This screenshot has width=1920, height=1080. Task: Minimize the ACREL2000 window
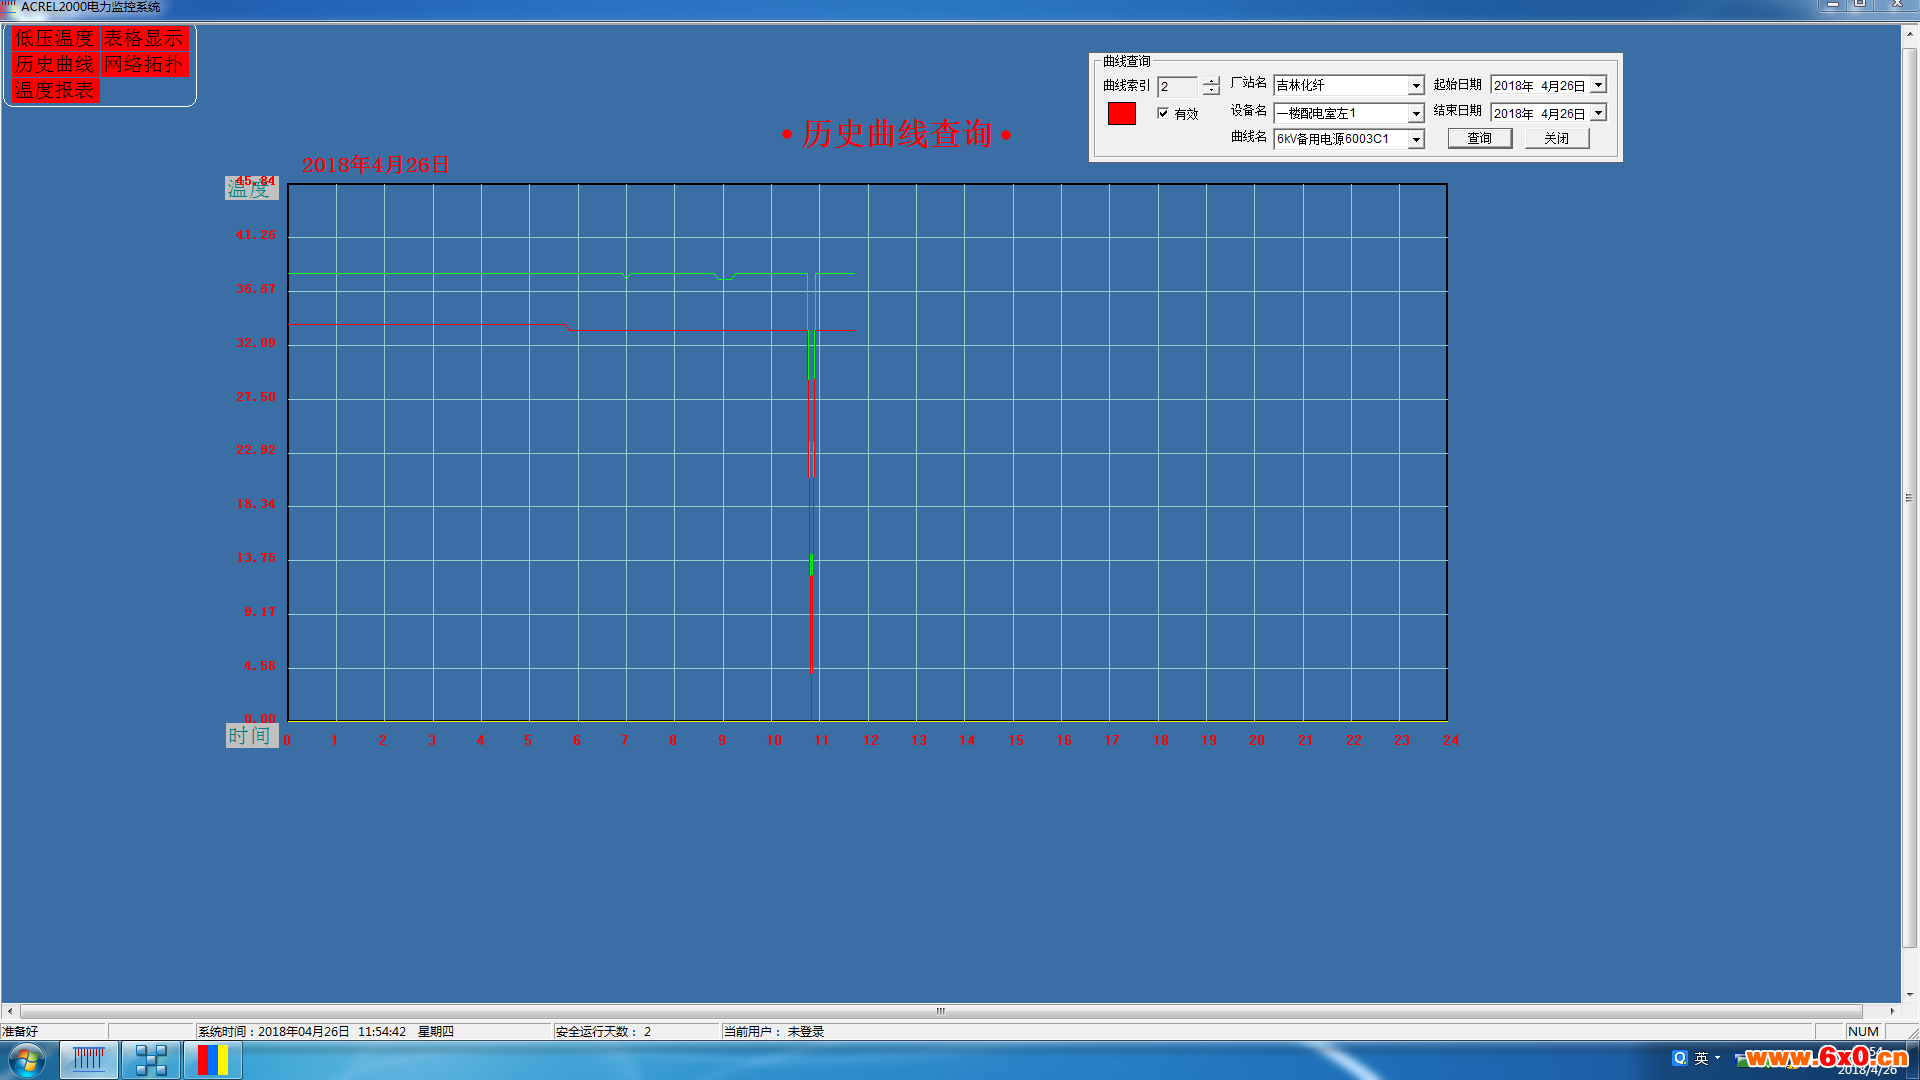point(1832,5)
